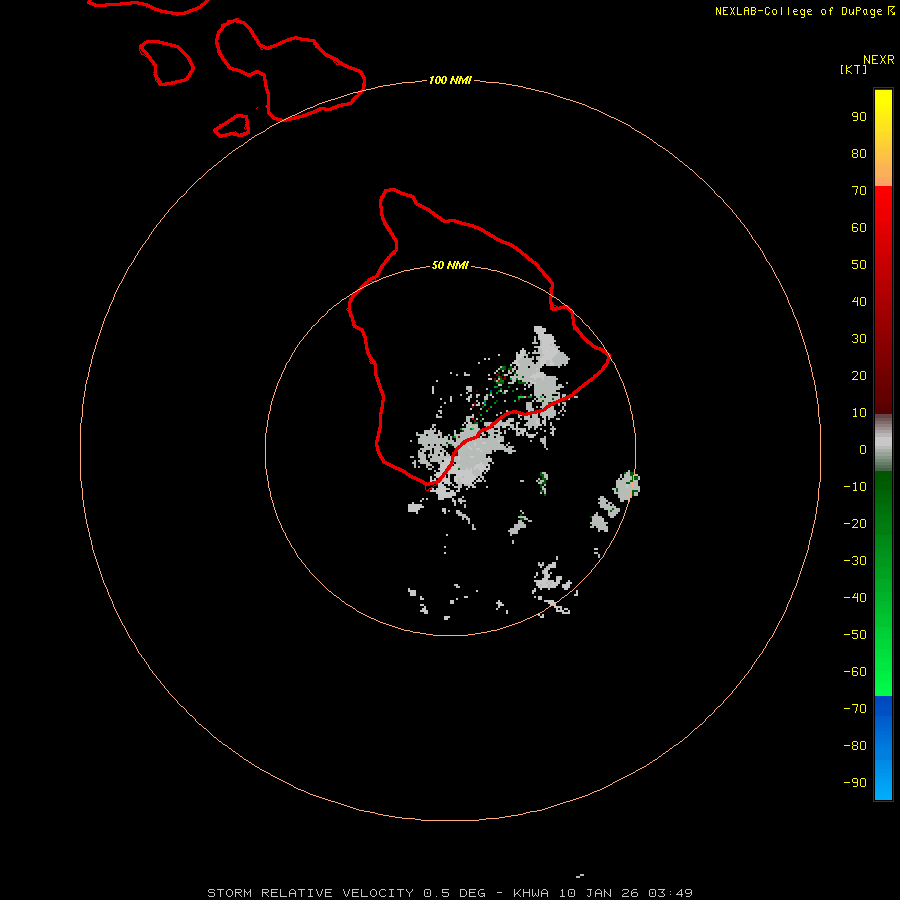Select the 100 NMI range ring label
This screenshot has height=900, width=900.
450,80
